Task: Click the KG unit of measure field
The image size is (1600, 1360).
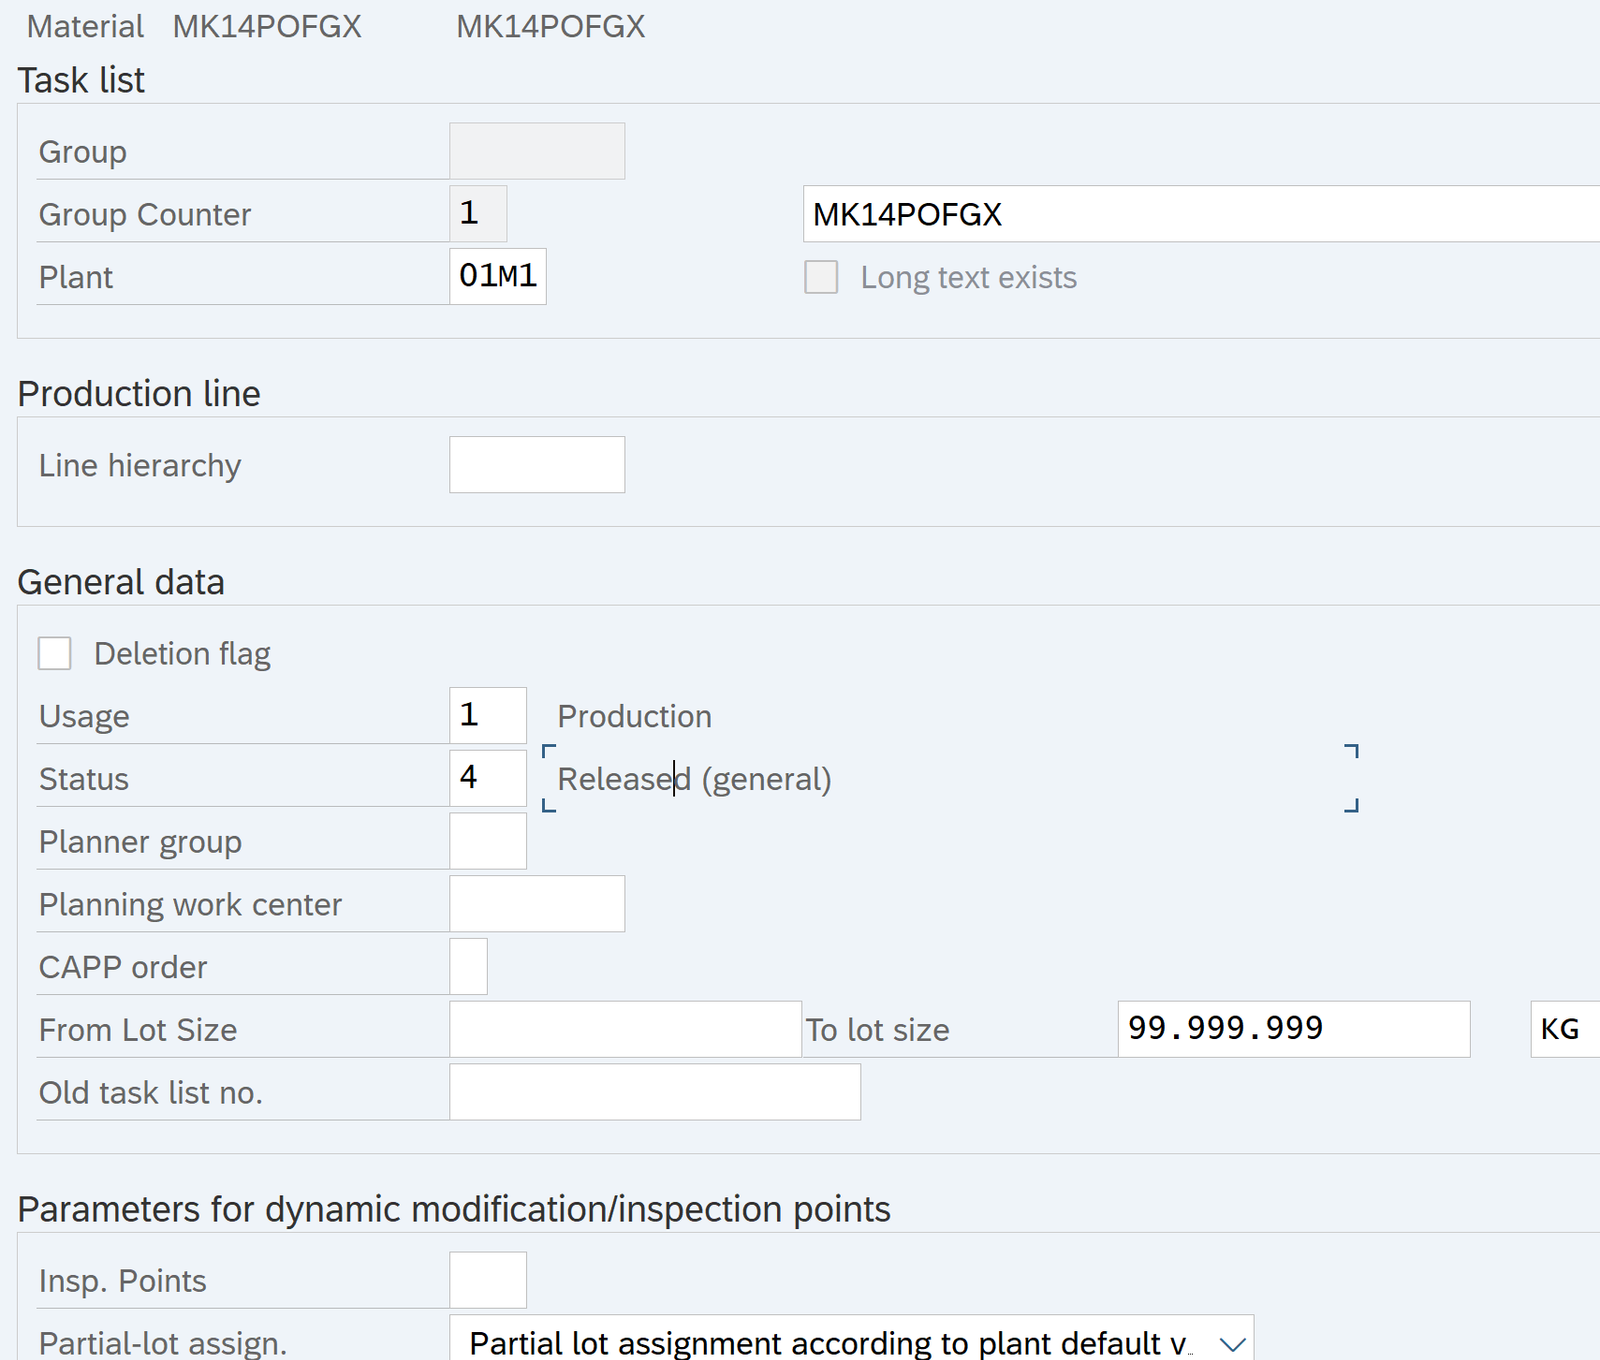Action: 1564,1029
